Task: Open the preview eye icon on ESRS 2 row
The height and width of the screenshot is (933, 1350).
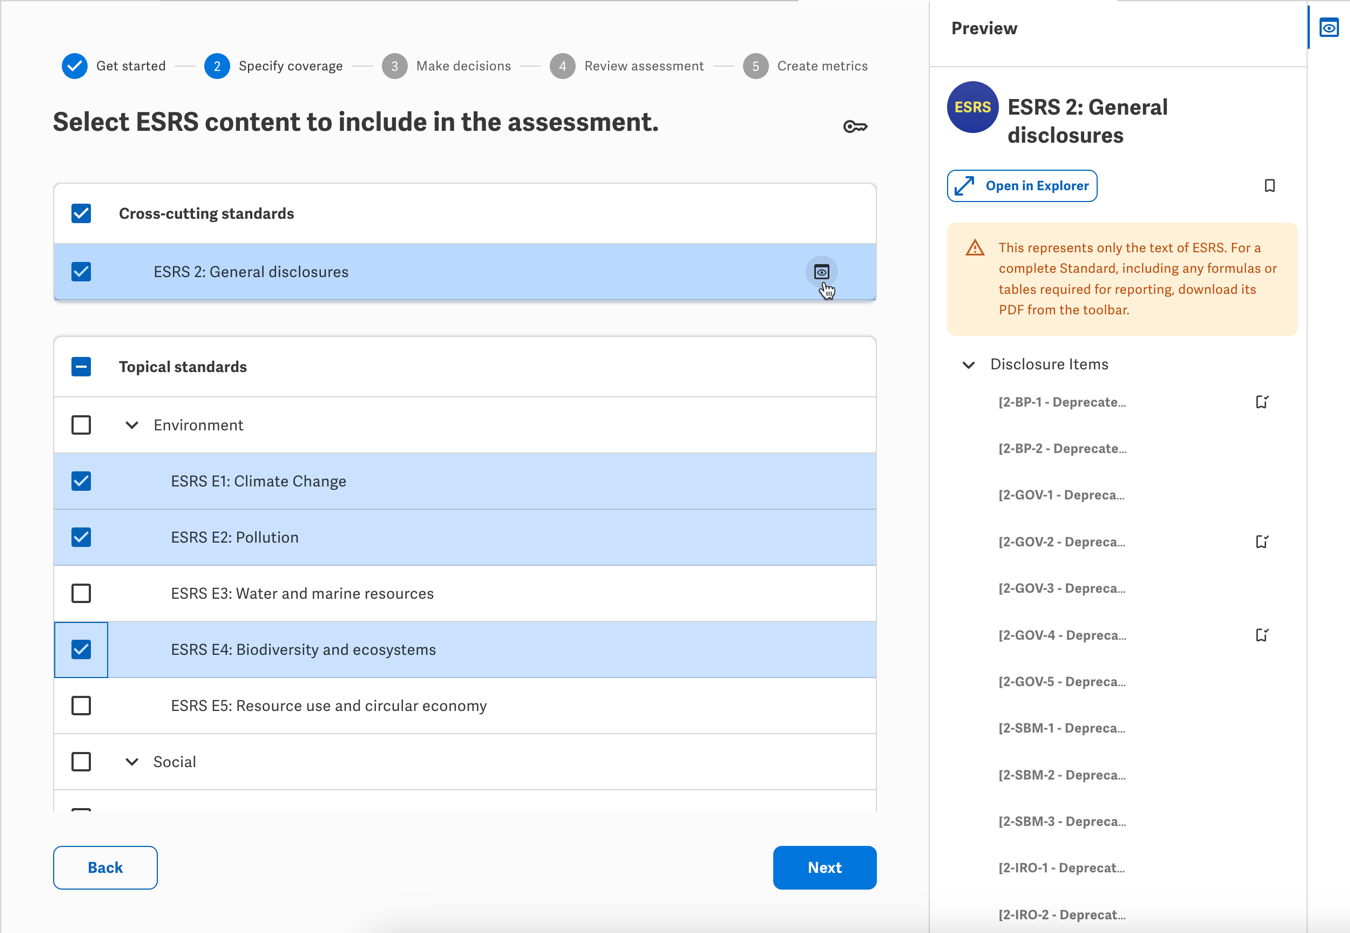Action: click(821, 271)
